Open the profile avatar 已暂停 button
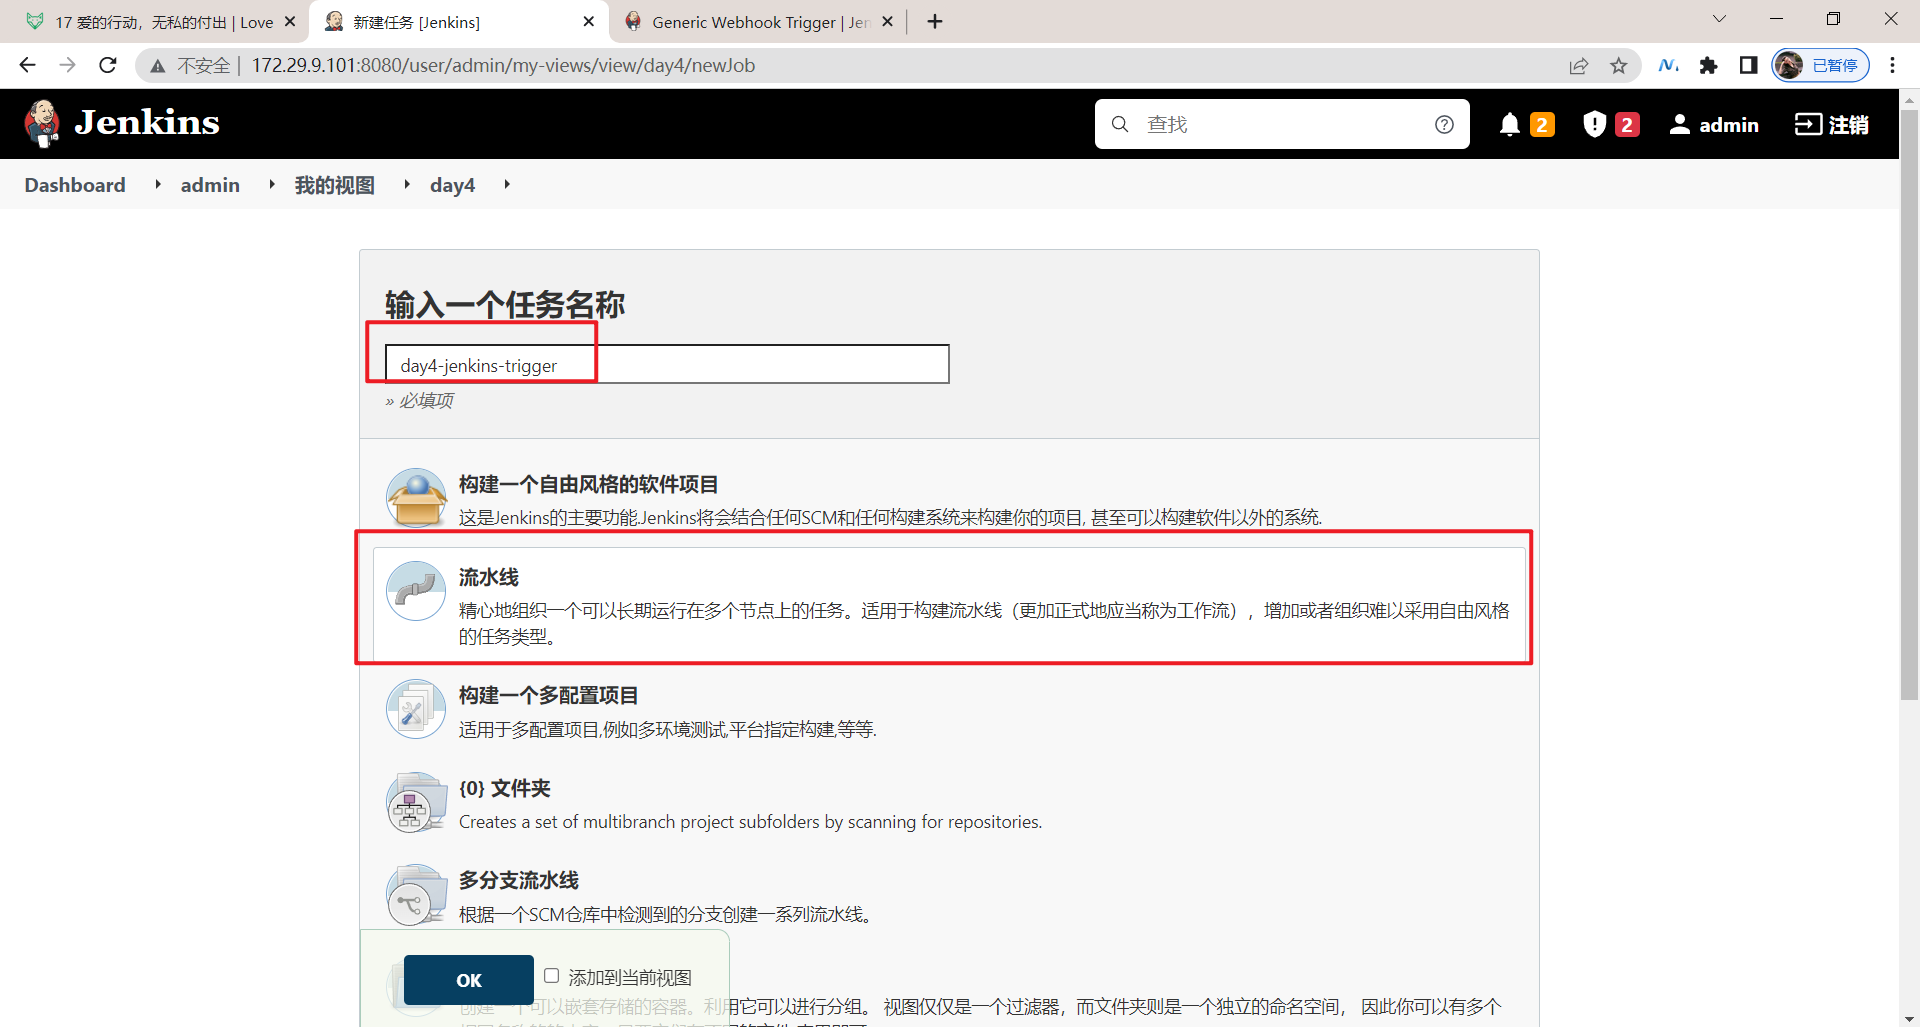Viewport: 1920px width, 1027px height. pos(1820,65)
